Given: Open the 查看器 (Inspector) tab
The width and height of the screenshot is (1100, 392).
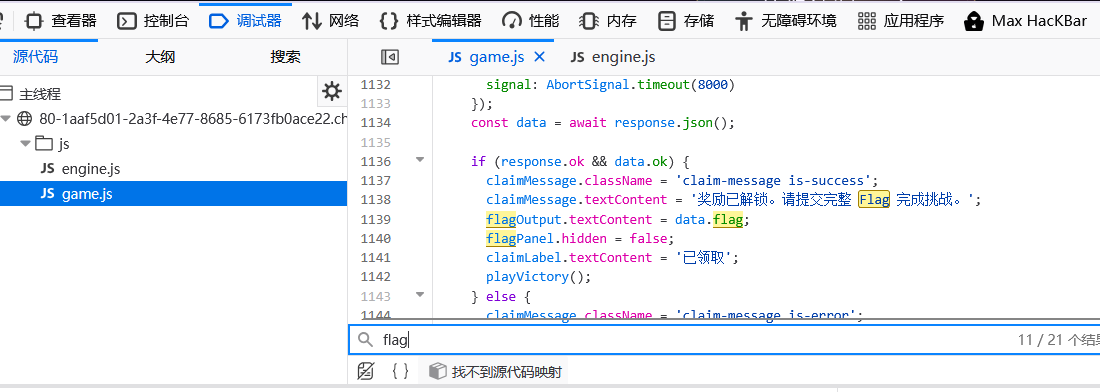Looking at the screenshot, I should click(60, 20).
